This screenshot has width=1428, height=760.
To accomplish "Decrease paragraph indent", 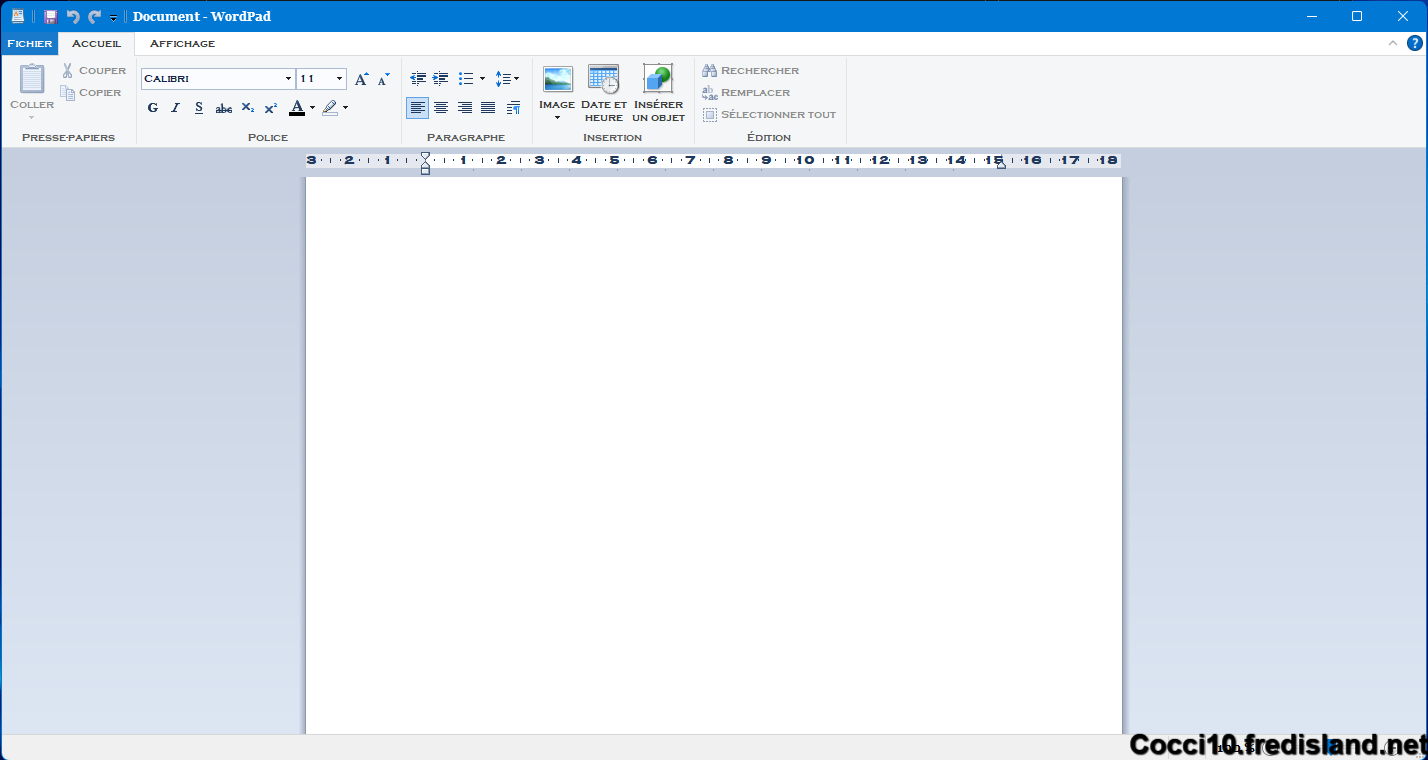I will click(x=418, y=78).
